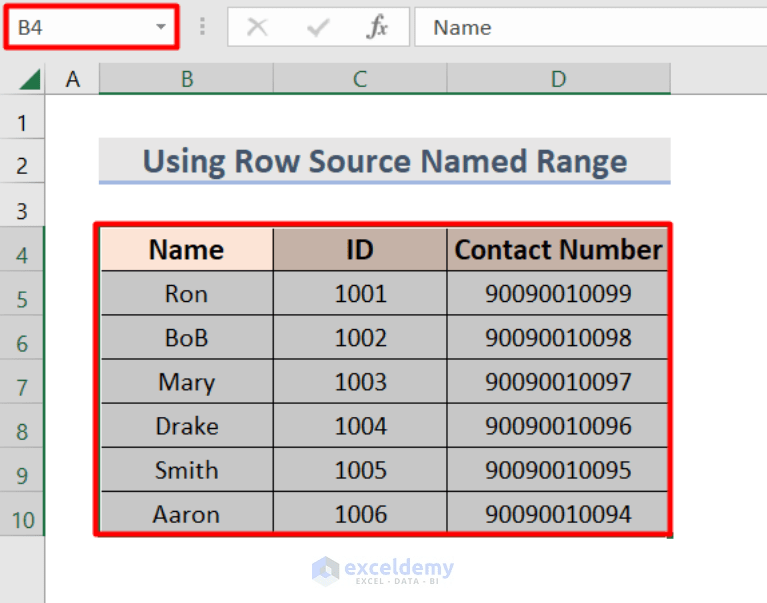Select column D header
Image resolution: width=767 pixels, height=603 pixels.
[x=558, y=79]
